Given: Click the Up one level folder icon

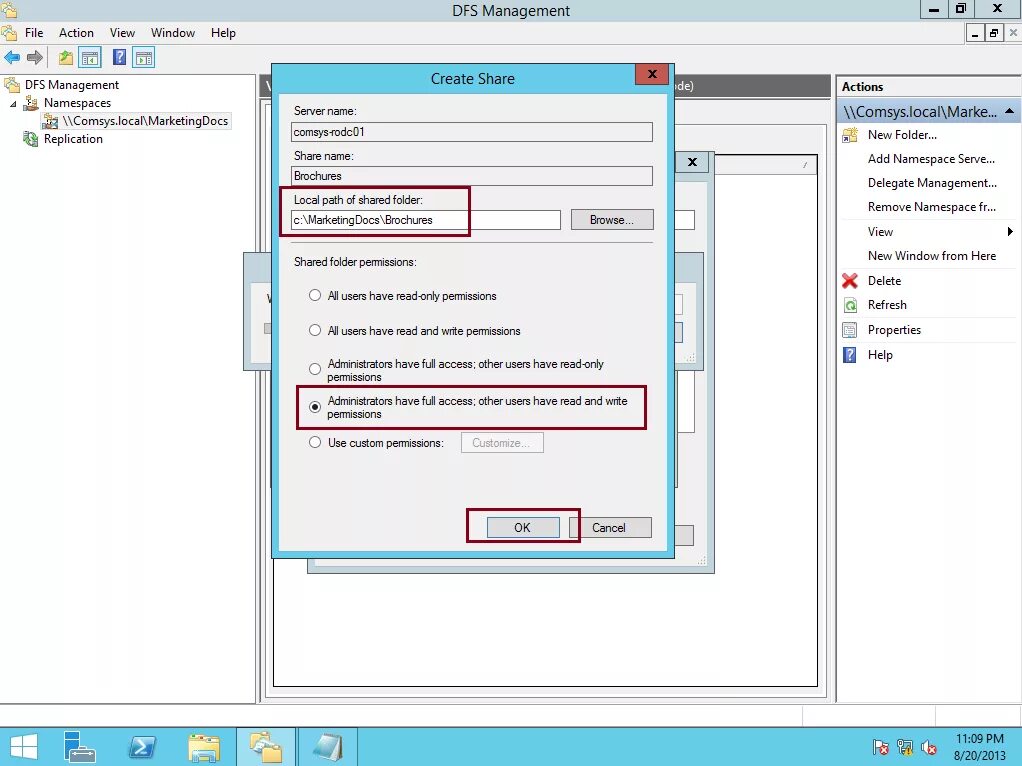Looking at the screenshot, I should [65, 57].
